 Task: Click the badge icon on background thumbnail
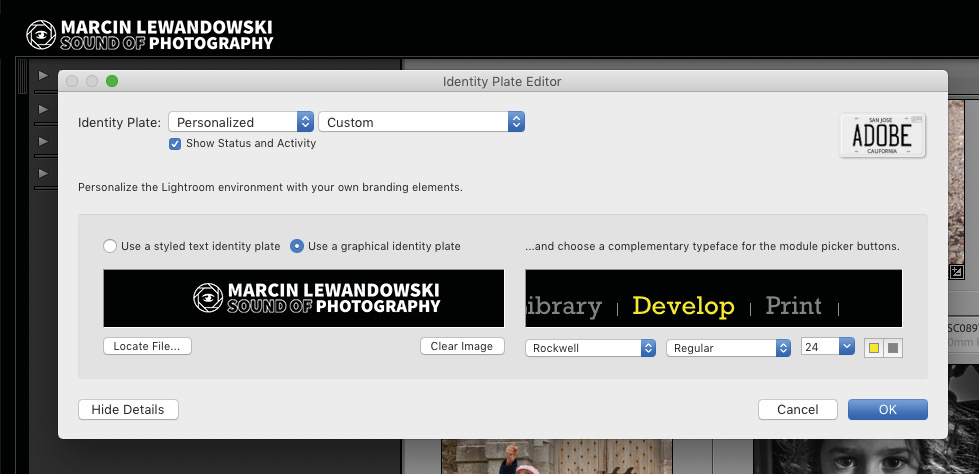957,272
